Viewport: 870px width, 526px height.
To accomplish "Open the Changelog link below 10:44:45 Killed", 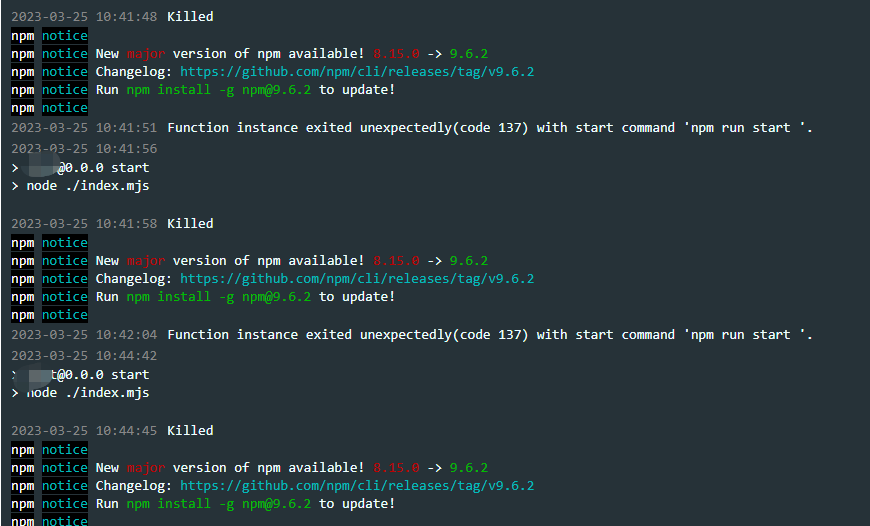I will point(357,486).
